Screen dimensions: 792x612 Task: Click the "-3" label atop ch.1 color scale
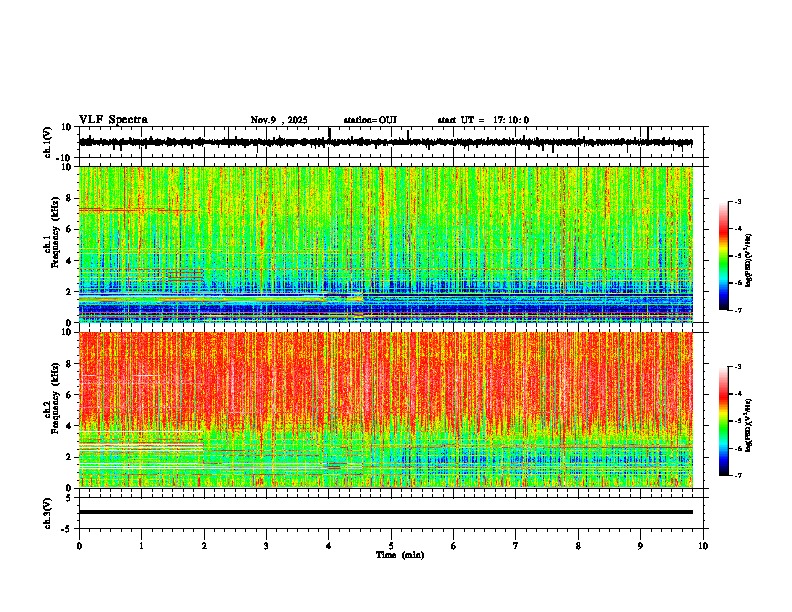coord(737,201)
